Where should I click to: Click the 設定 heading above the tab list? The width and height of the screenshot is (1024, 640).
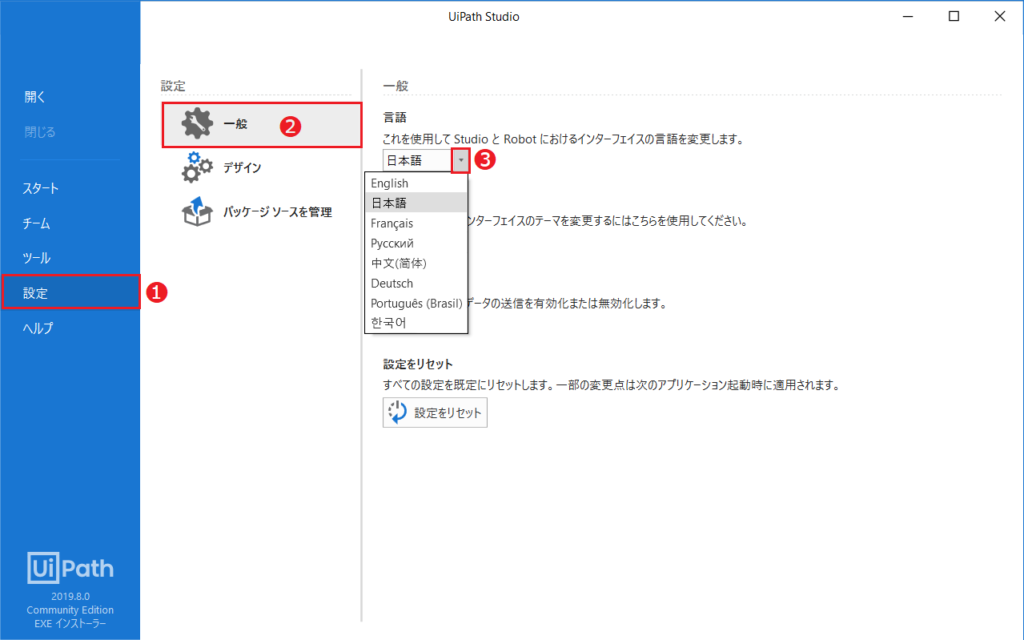click(x=173, y=86)
